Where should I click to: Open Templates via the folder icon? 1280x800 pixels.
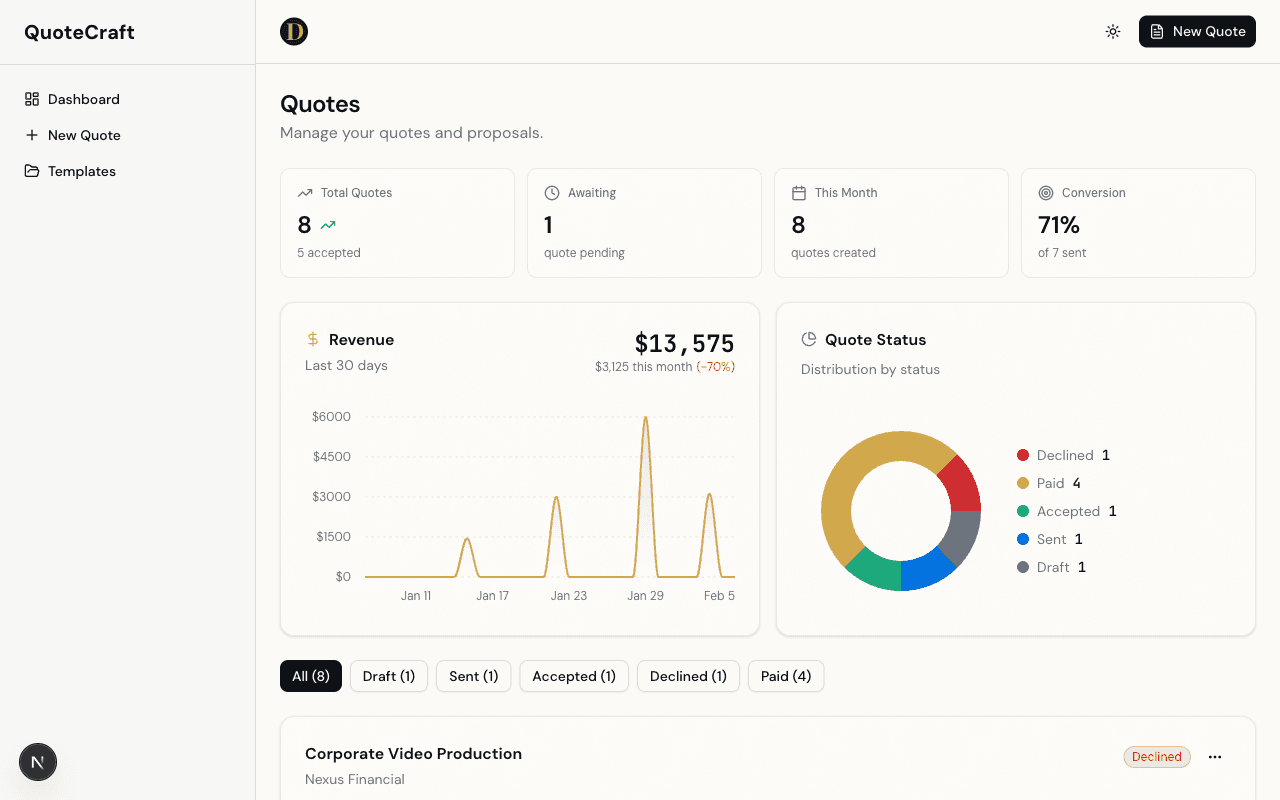tap(33, 170)
